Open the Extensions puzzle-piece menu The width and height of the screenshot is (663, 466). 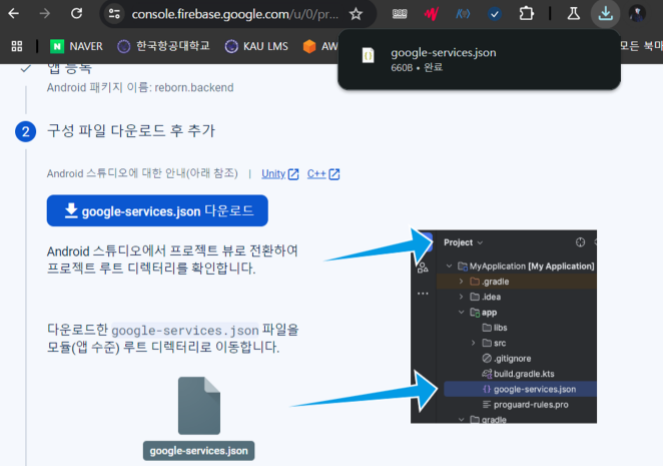[526, 14]
